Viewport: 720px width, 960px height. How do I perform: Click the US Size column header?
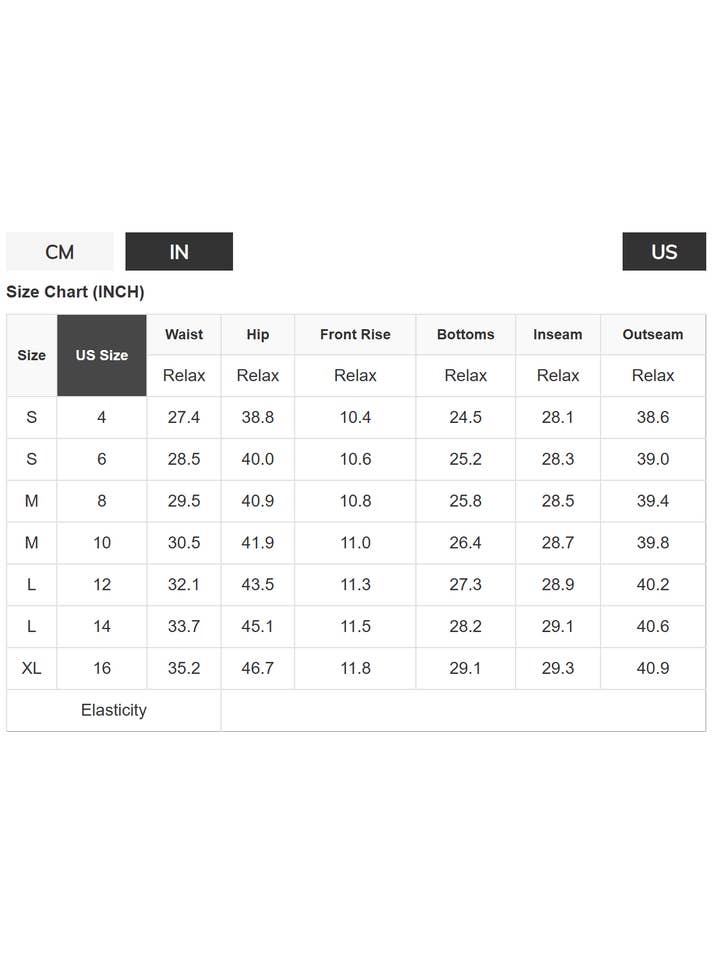(102, 355)
